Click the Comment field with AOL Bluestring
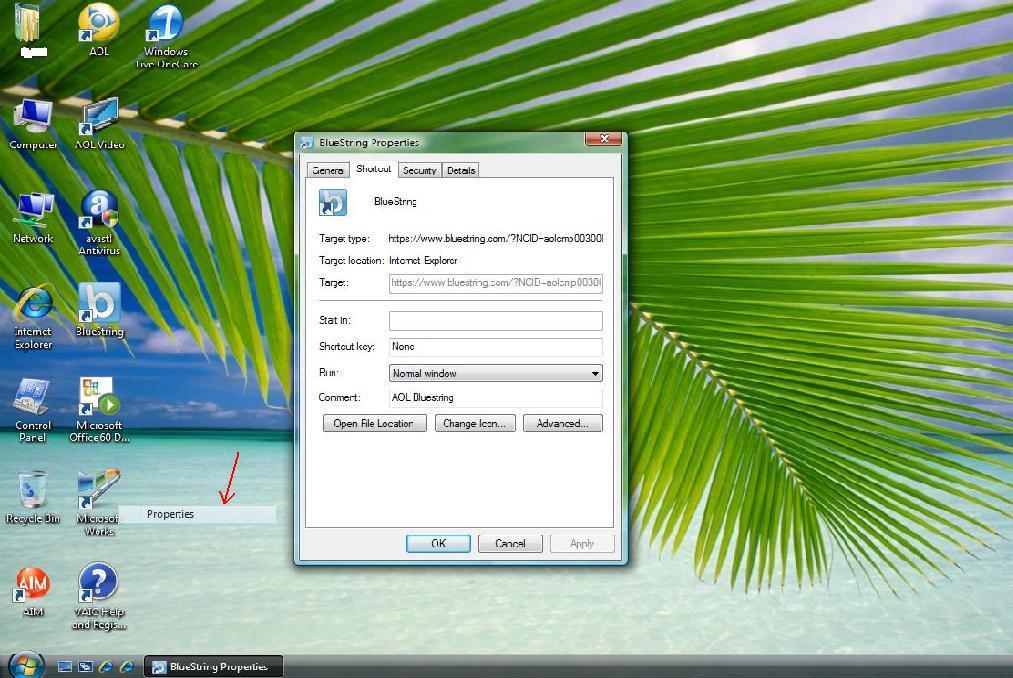Image resolution: width=1013 pixels, height=678 pixels. click(496, 397)
